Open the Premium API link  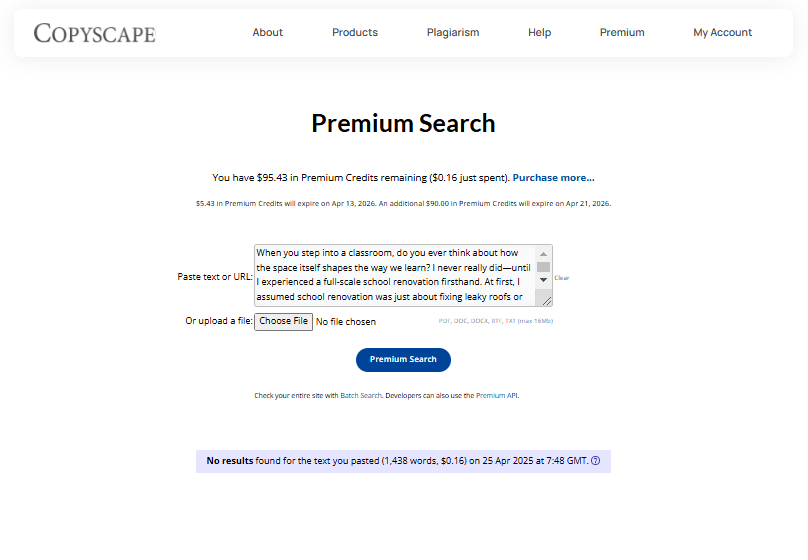click(497, 396)
